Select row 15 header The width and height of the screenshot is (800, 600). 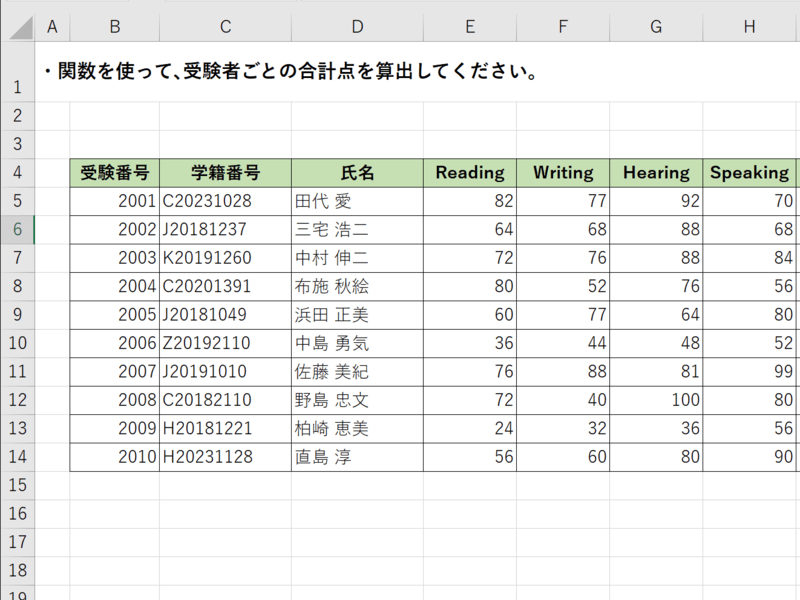[17, 486]
